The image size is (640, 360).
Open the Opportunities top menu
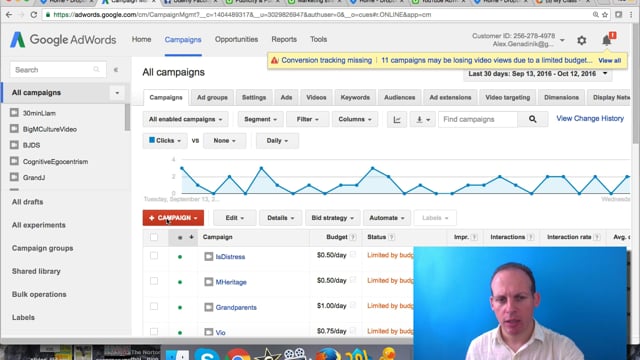pos(236,40)
